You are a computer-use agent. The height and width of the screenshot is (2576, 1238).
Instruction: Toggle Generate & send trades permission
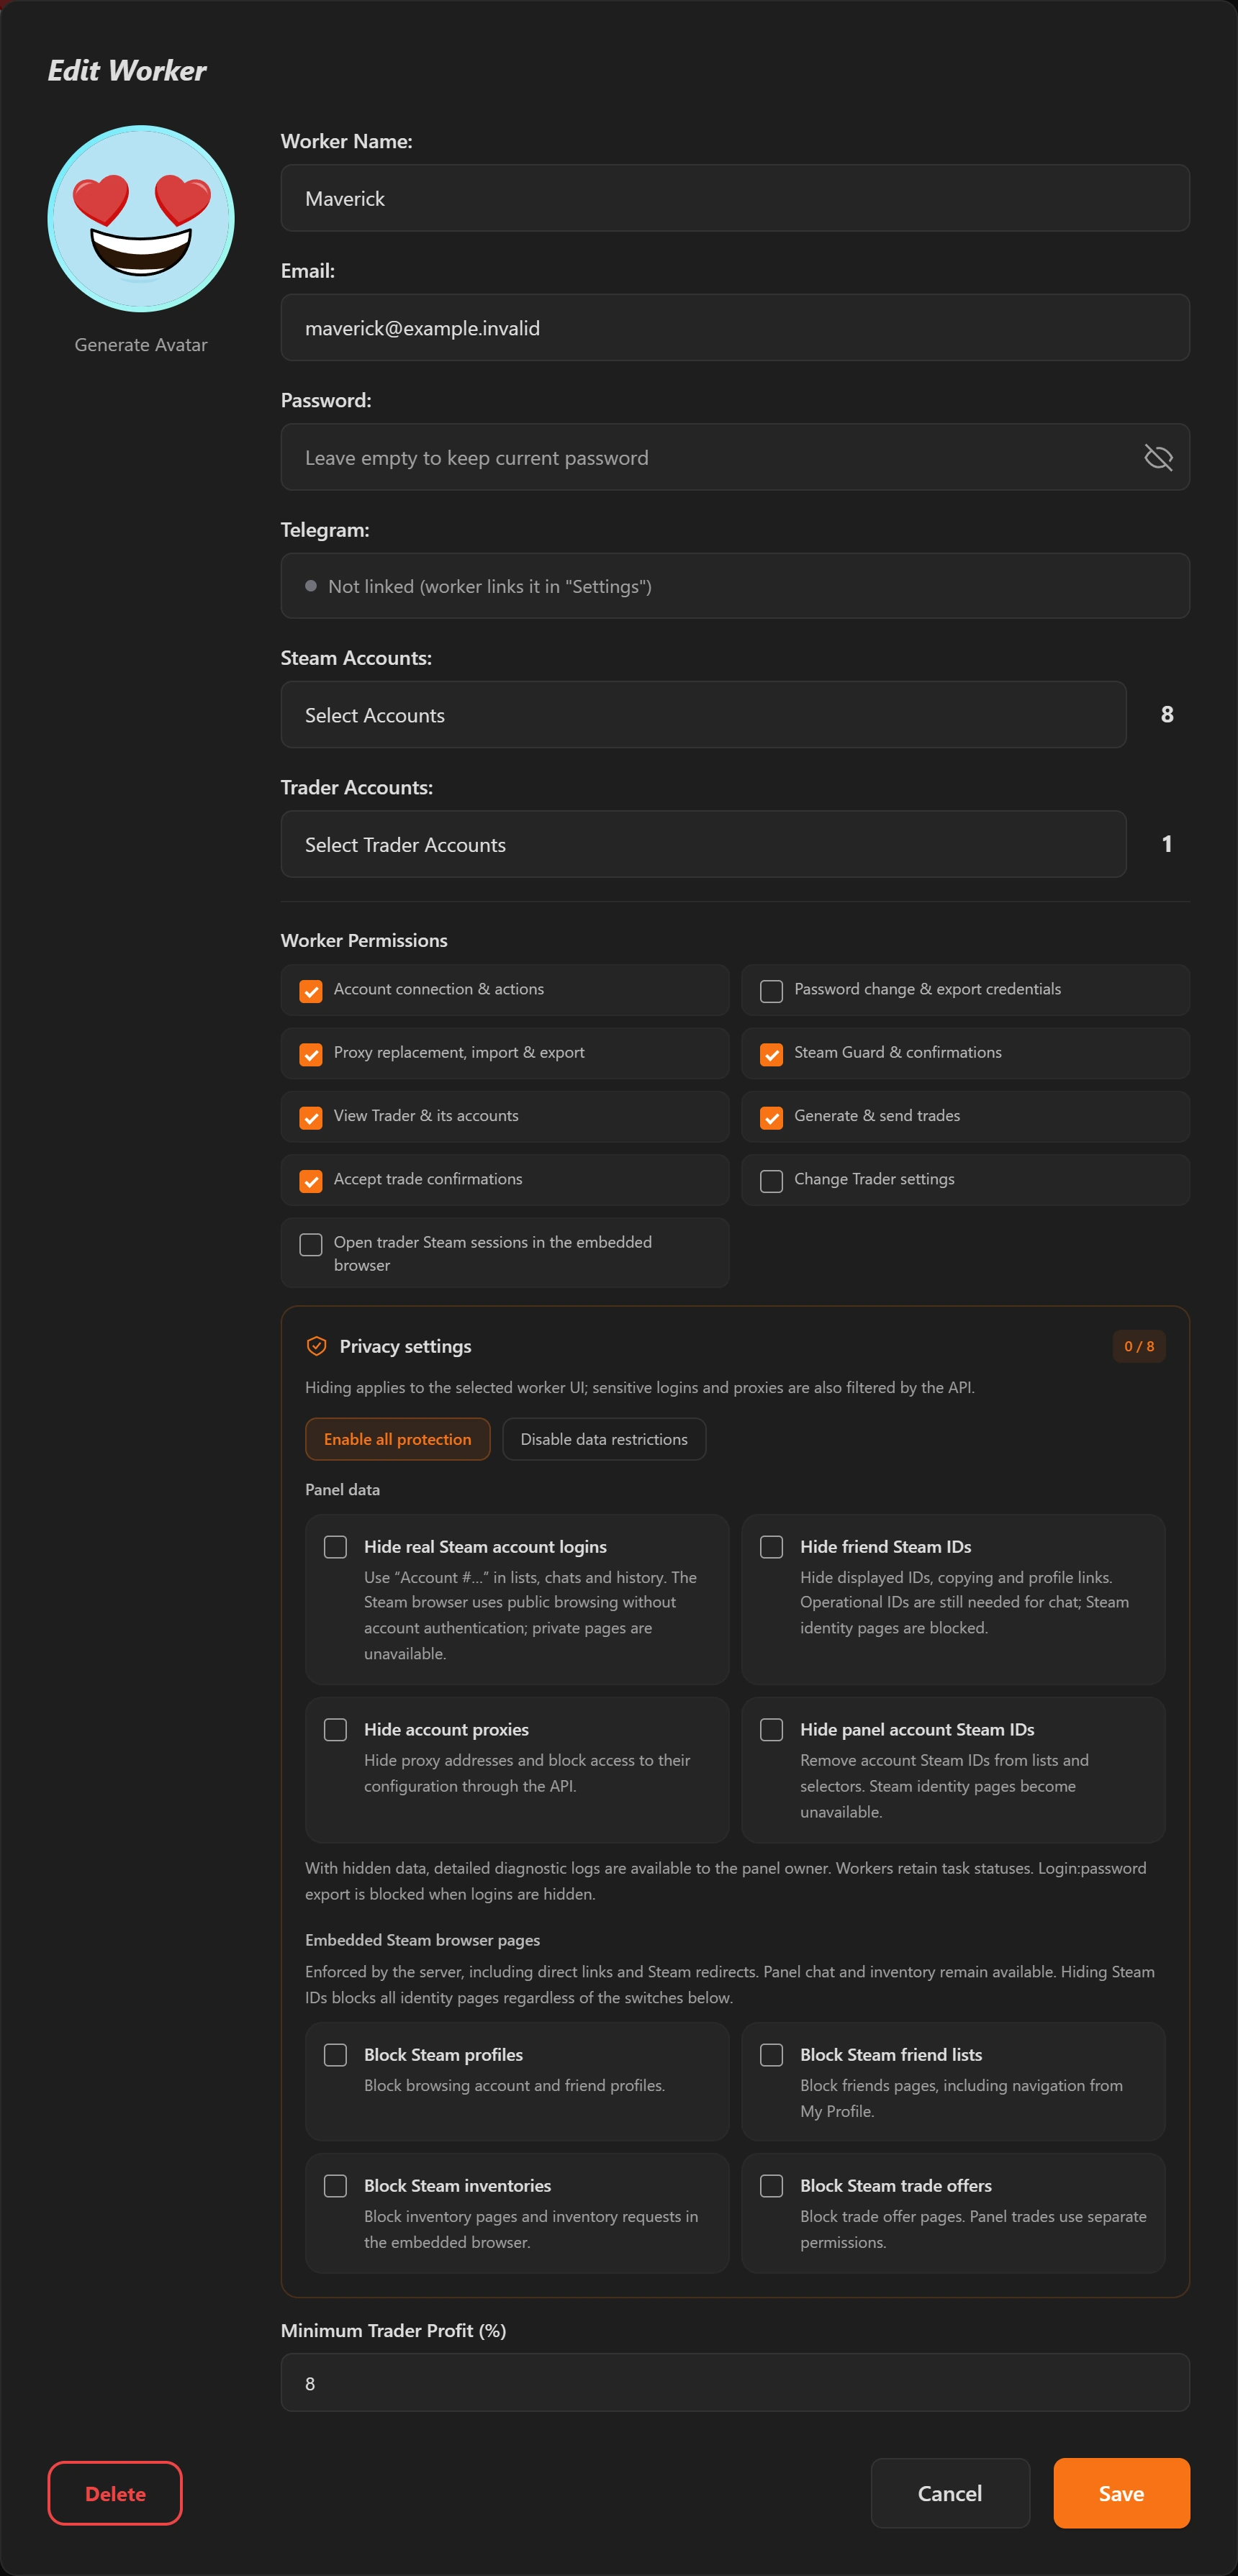tap(771, 1117)
